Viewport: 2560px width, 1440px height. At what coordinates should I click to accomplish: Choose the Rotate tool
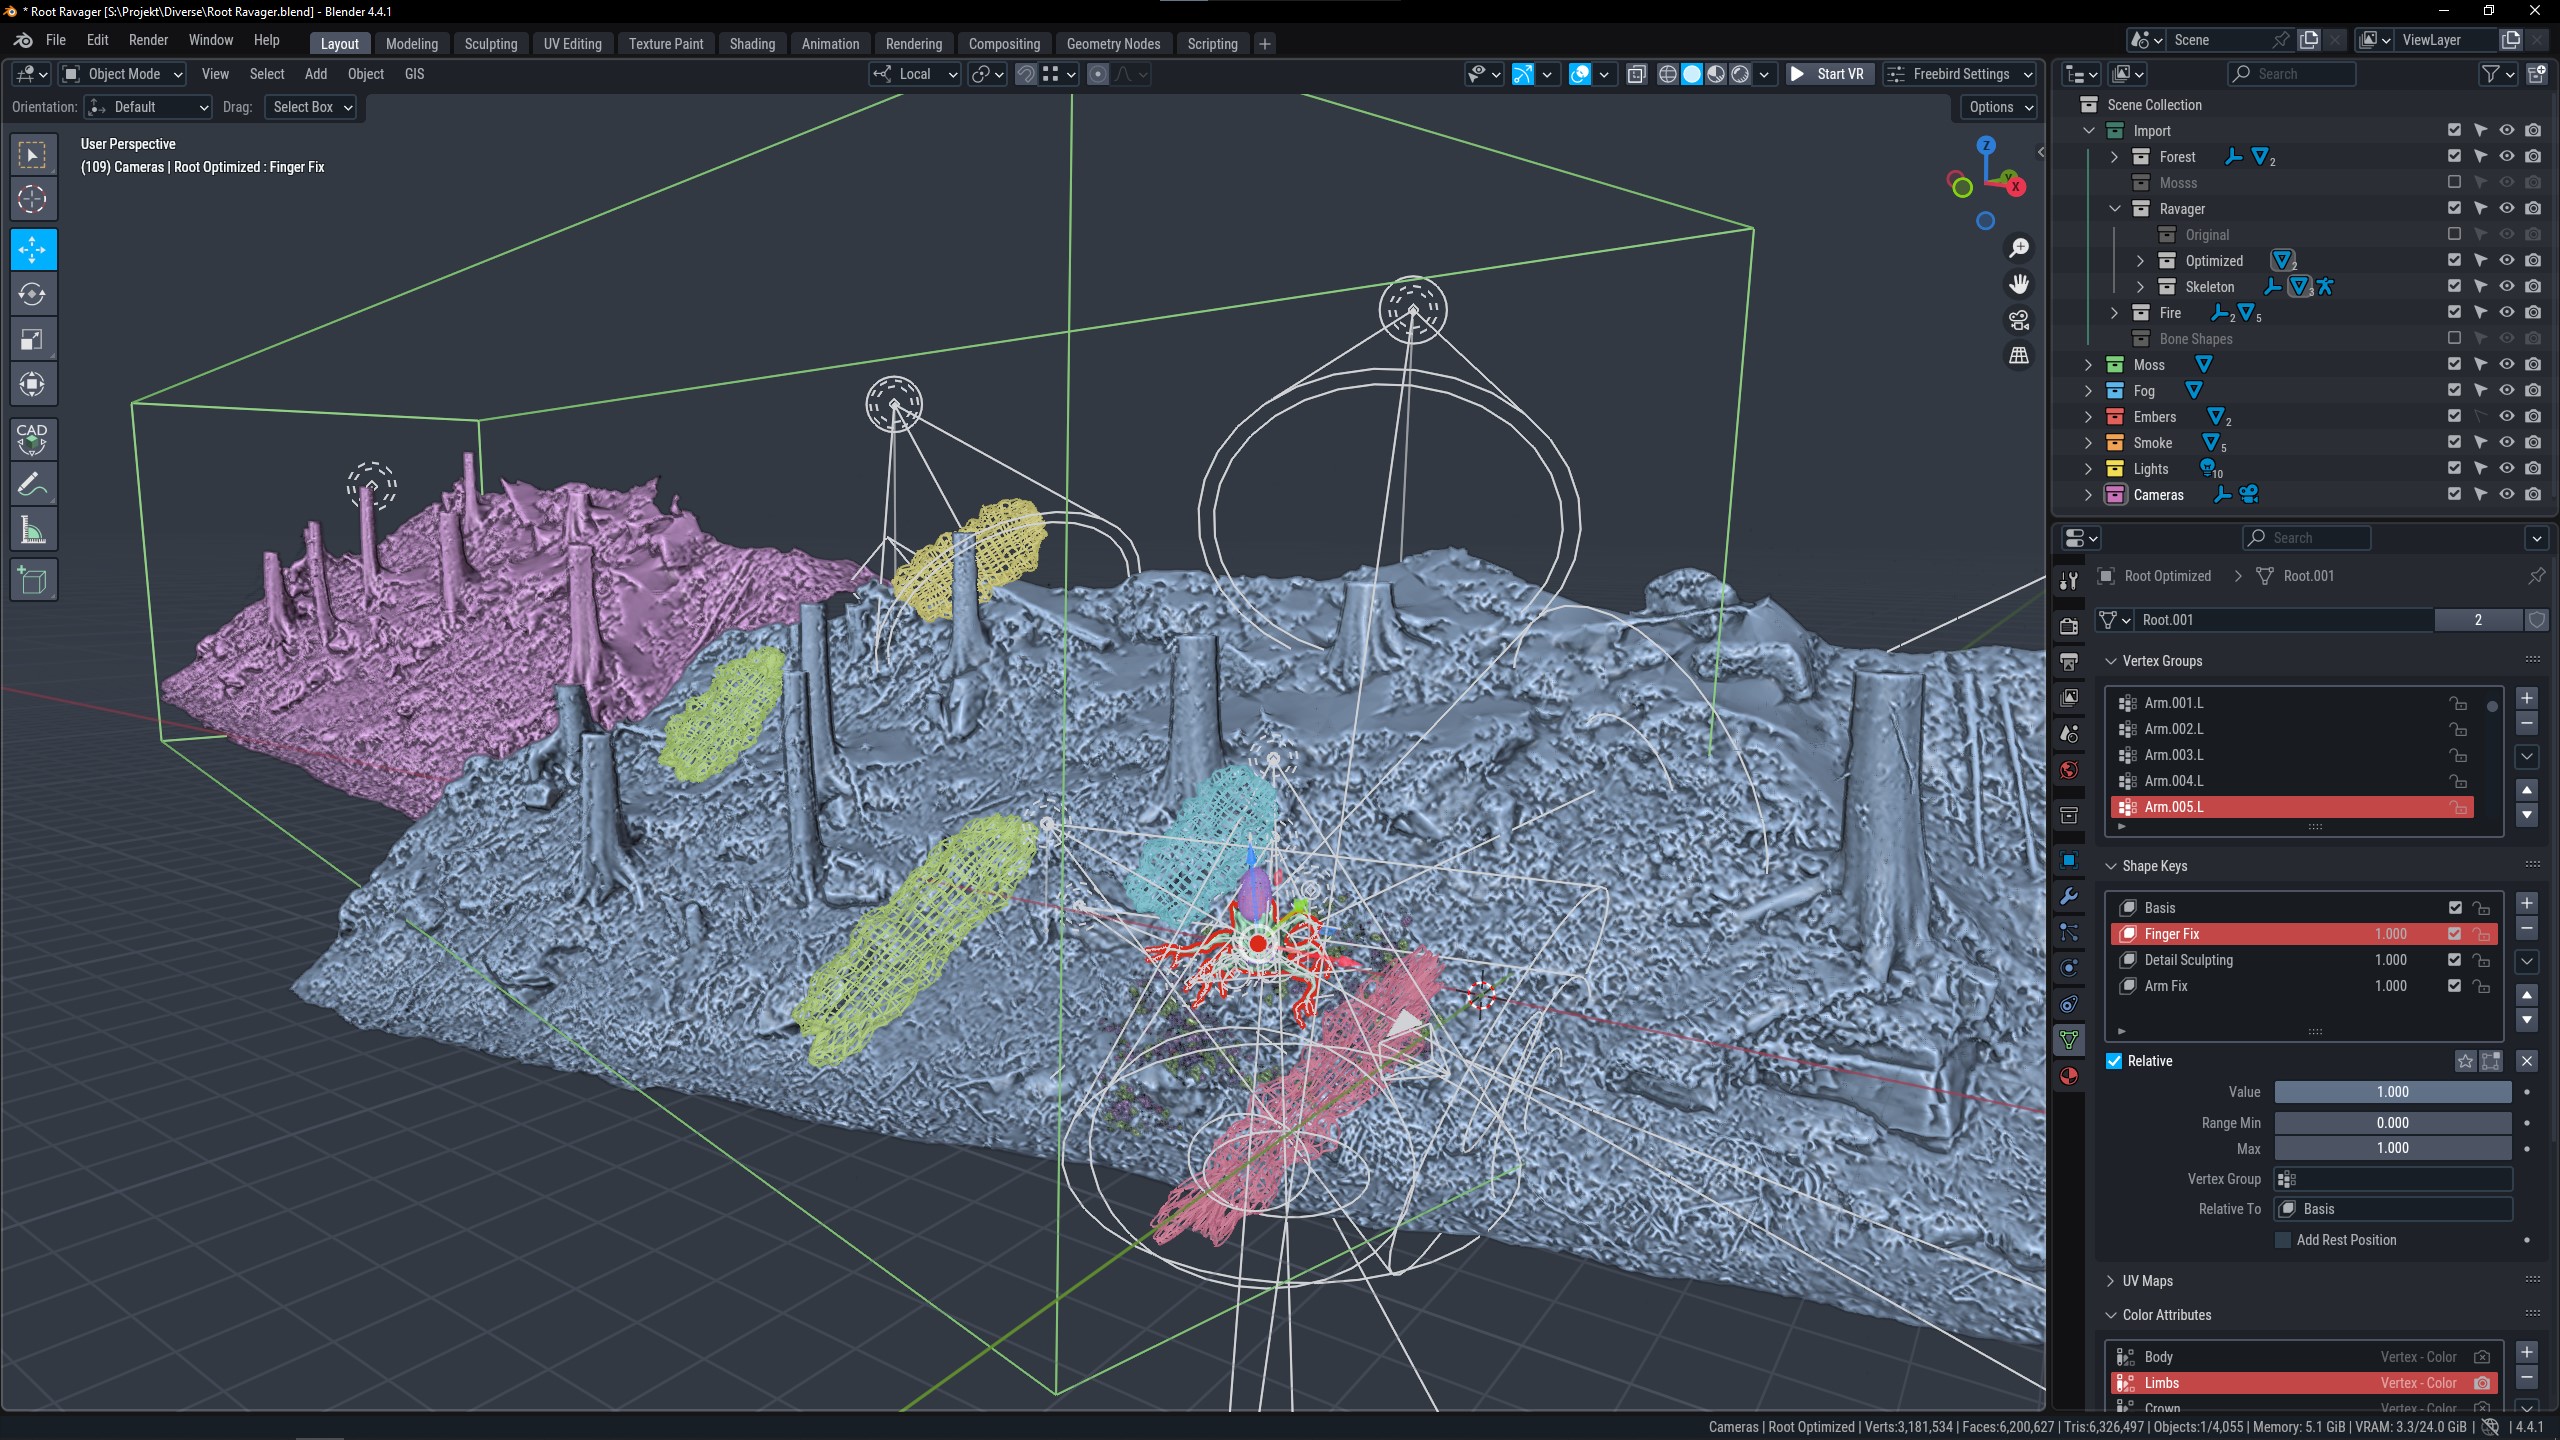(33, 294)
